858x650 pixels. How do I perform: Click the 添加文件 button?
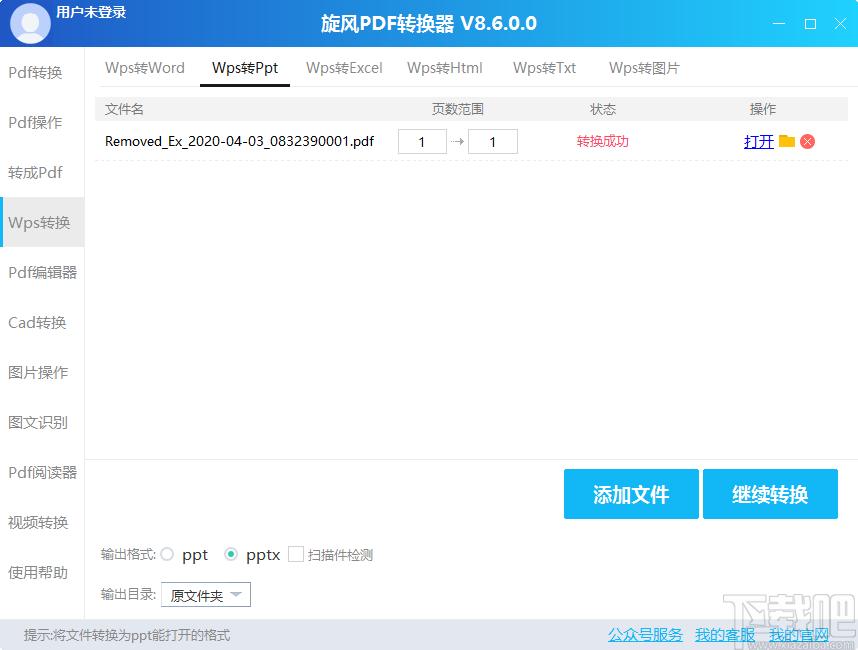(x=631, y=494)
